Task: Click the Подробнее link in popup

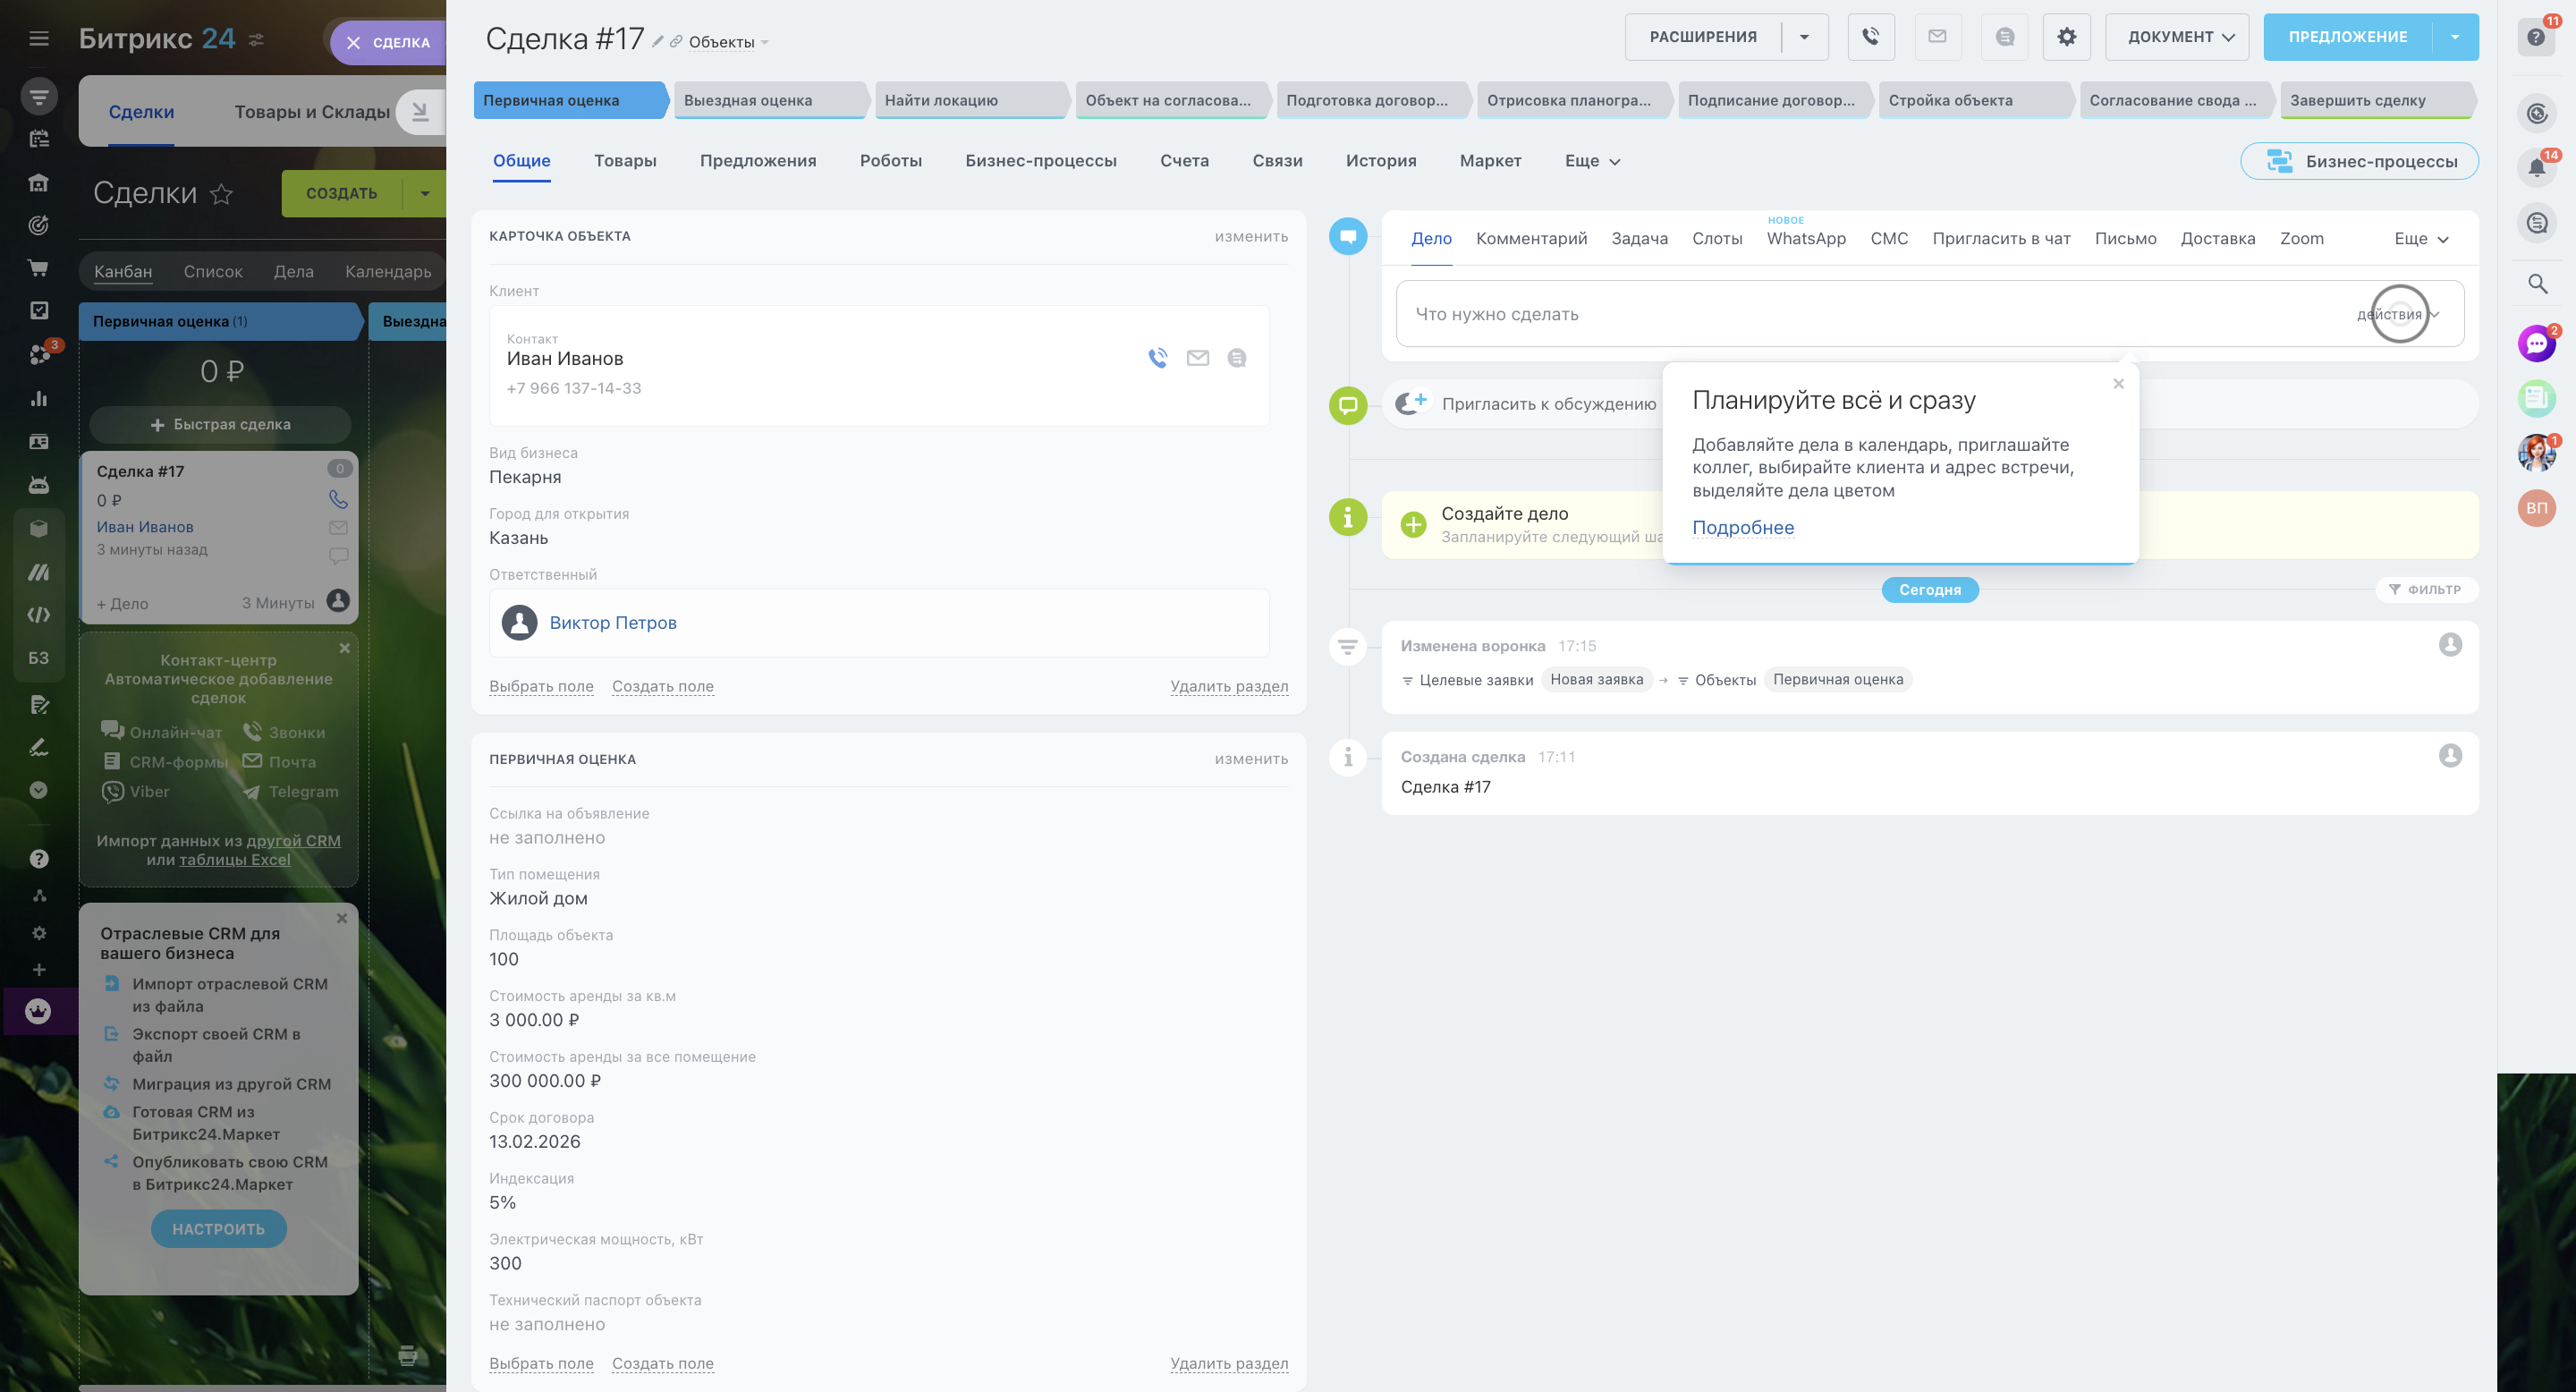Action: (x=1742, y=527)
